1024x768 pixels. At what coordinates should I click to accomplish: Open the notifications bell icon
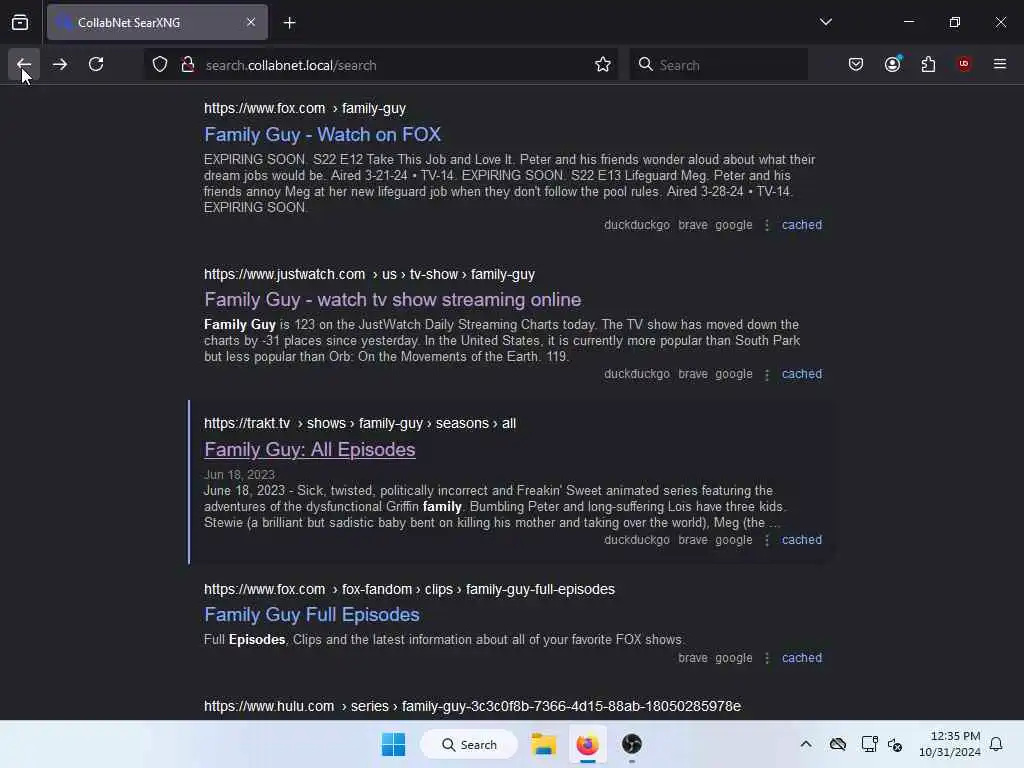(x=996, y=744)
